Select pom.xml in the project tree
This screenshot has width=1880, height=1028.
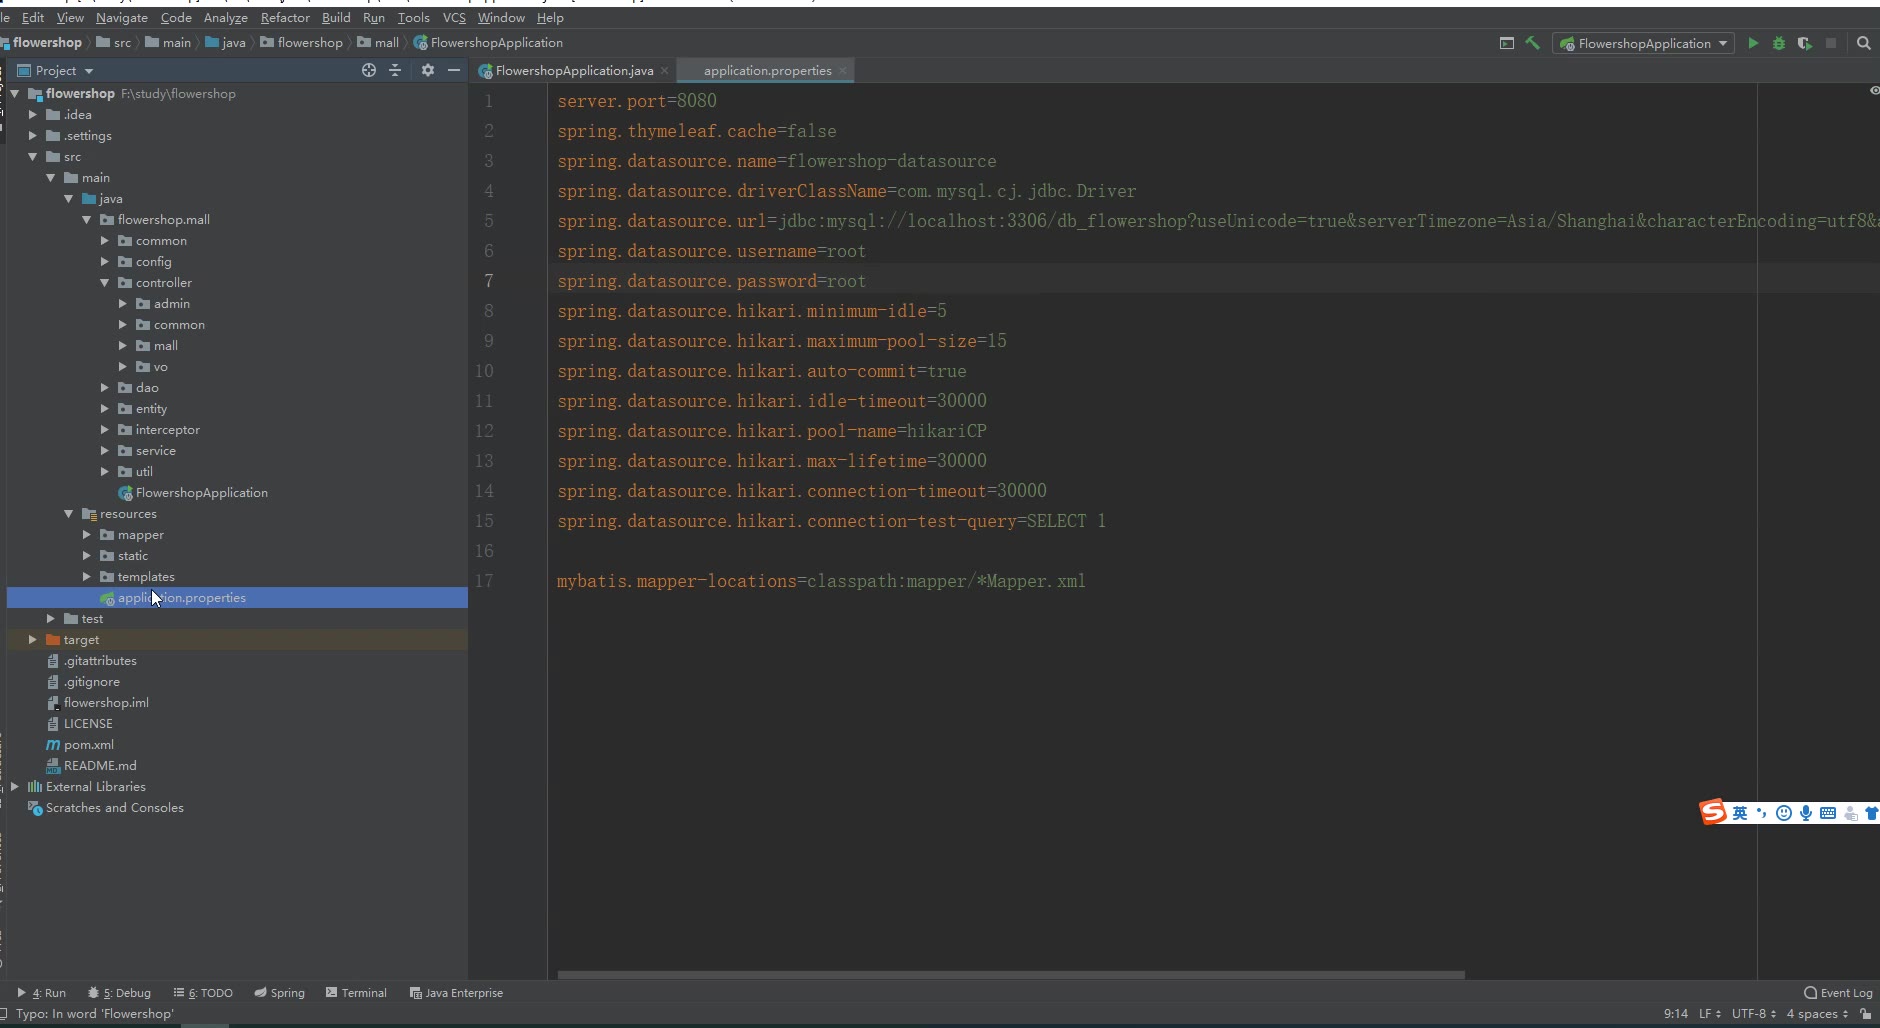pyautogui.click(x=88, y=745)
